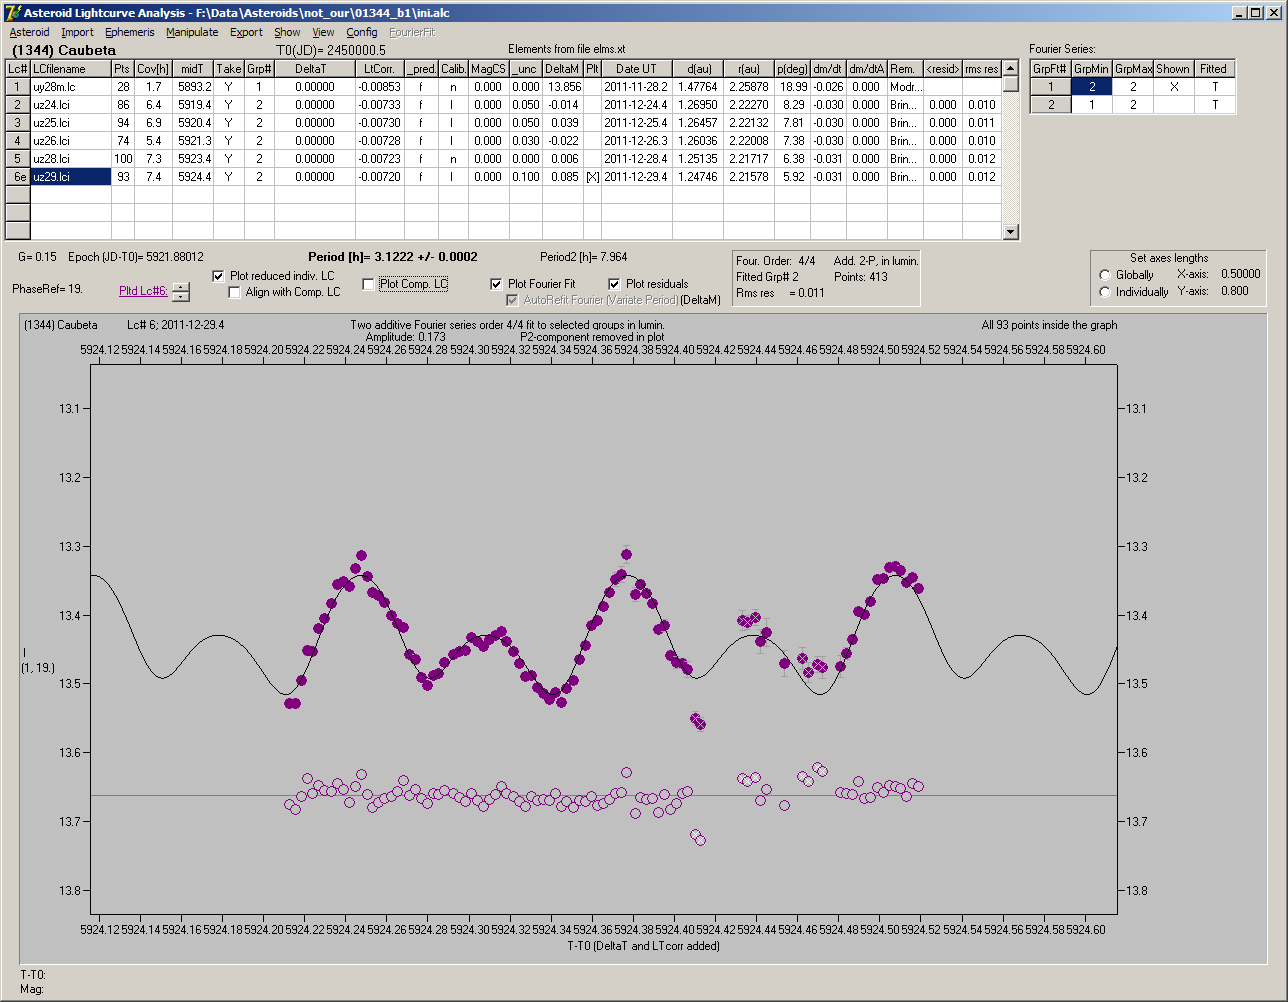Image resolution: width=1288 pixels, height=1002 pixels.
Task: Click row header 1 in lightcurve table
Action: [x=17, y=87]
